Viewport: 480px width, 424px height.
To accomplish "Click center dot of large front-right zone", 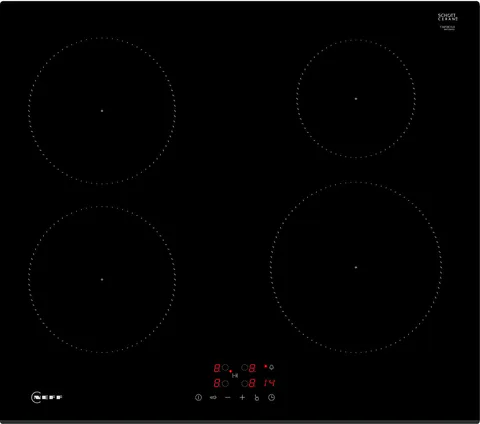I will coord(356,267).
